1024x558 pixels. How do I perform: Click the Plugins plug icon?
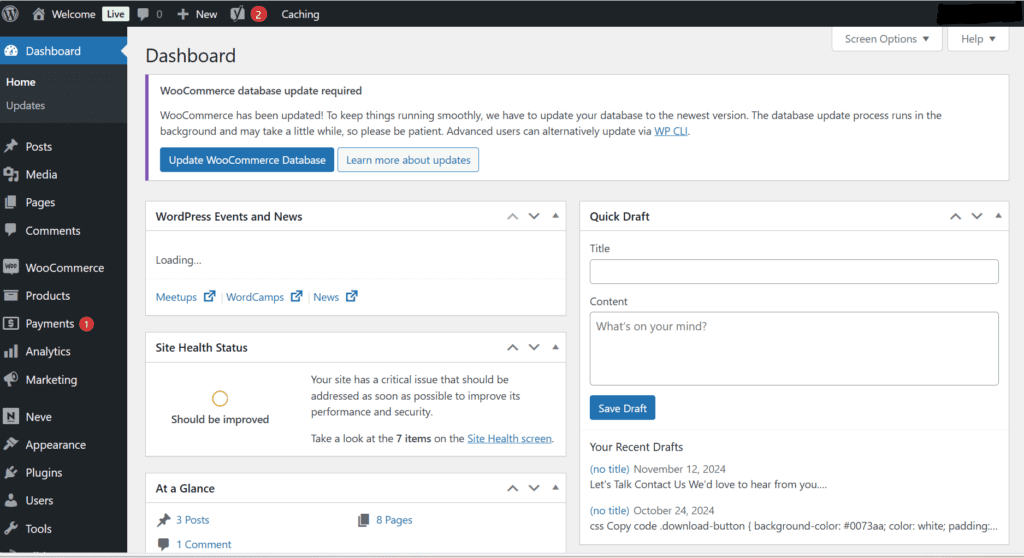coord(11,472)
